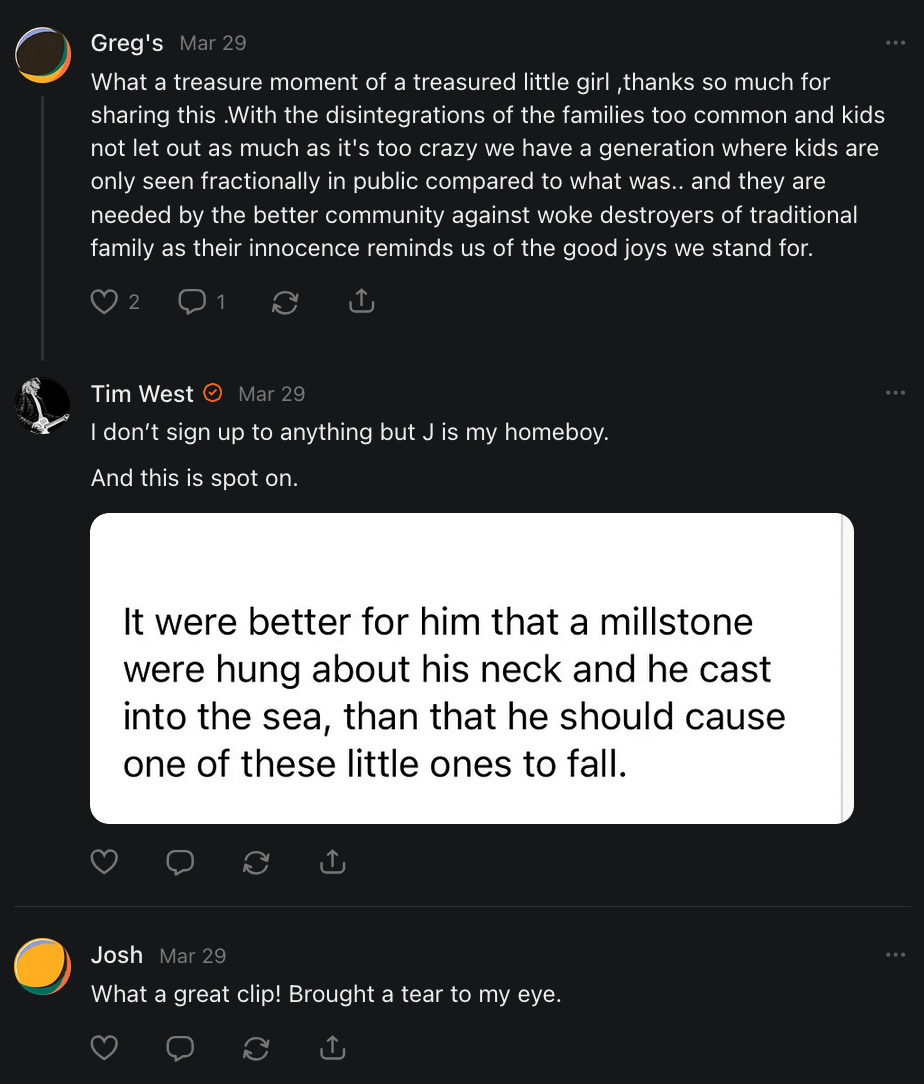Image resolution: width=924 pixels, height=1084 pixels.
Task: Open replies on Greg's comment
Action: 191,302
